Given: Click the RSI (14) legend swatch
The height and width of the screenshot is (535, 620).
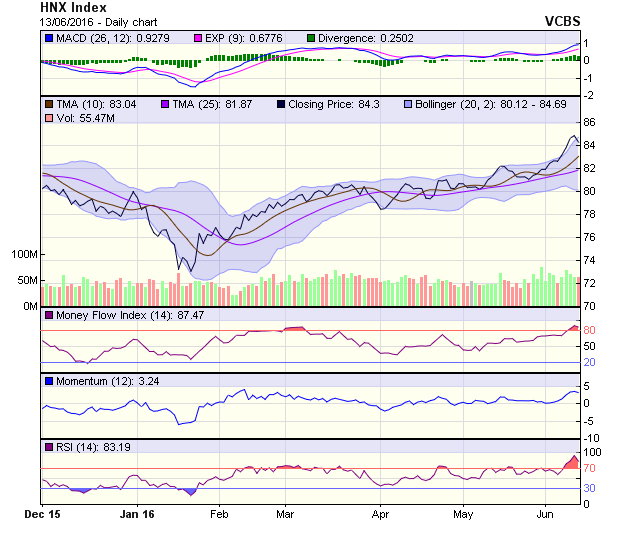Looking at the screenshot, I should (x=48, y=446).
